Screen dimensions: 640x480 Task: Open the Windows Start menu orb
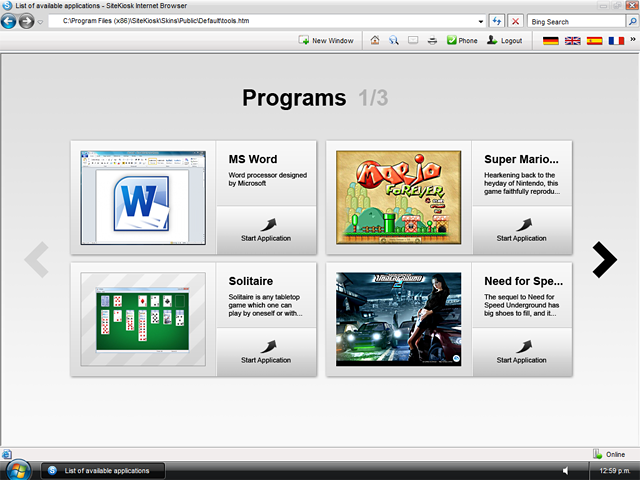[x=17, y=469]
